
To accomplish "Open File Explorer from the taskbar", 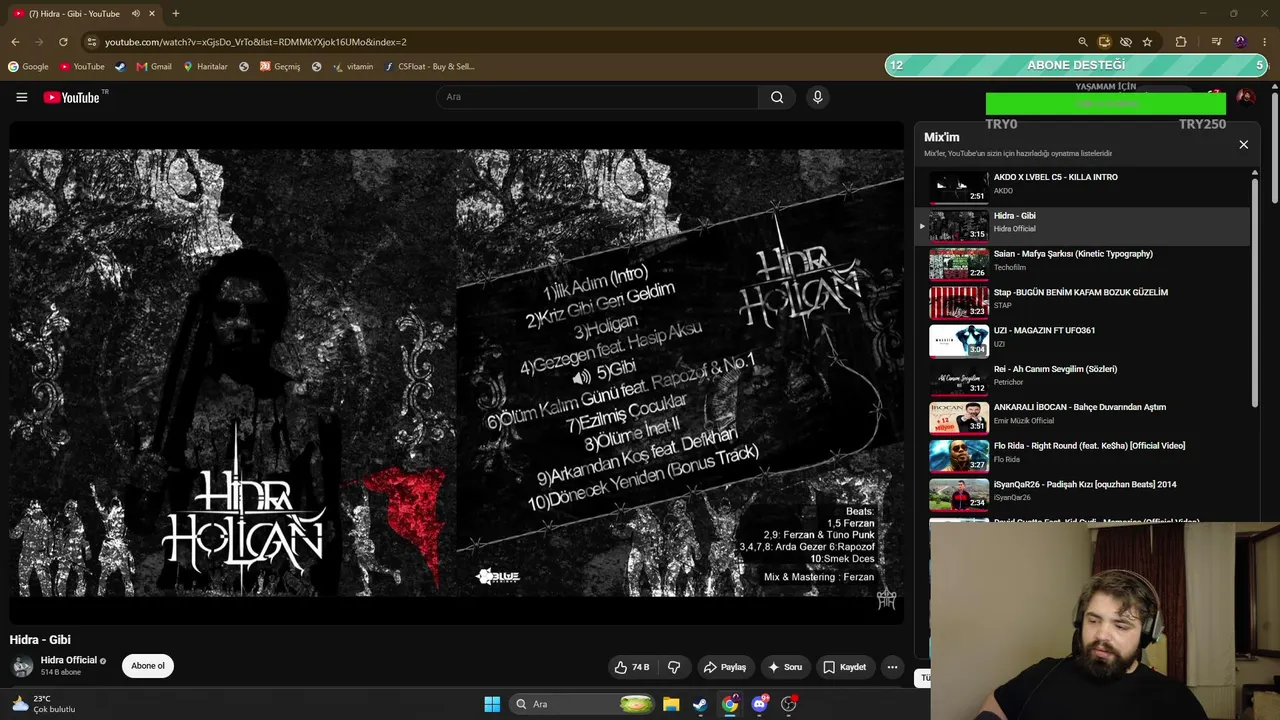I will pos(671,704).
